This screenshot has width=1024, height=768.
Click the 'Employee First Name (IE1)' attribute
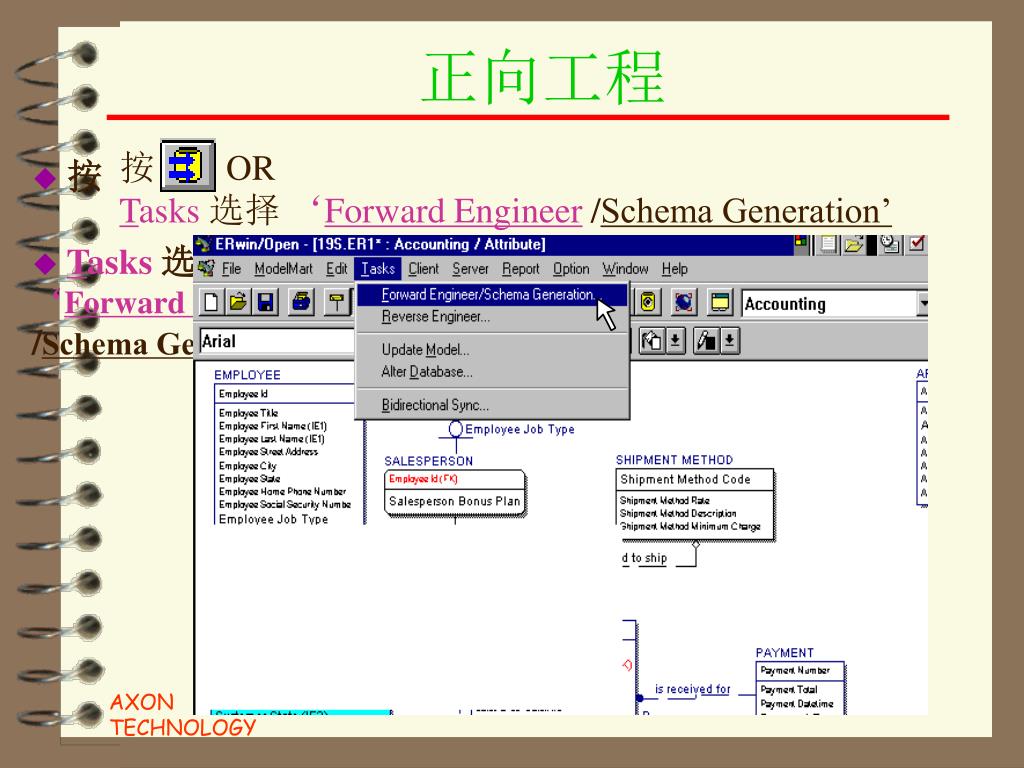[x=272, y=426]
